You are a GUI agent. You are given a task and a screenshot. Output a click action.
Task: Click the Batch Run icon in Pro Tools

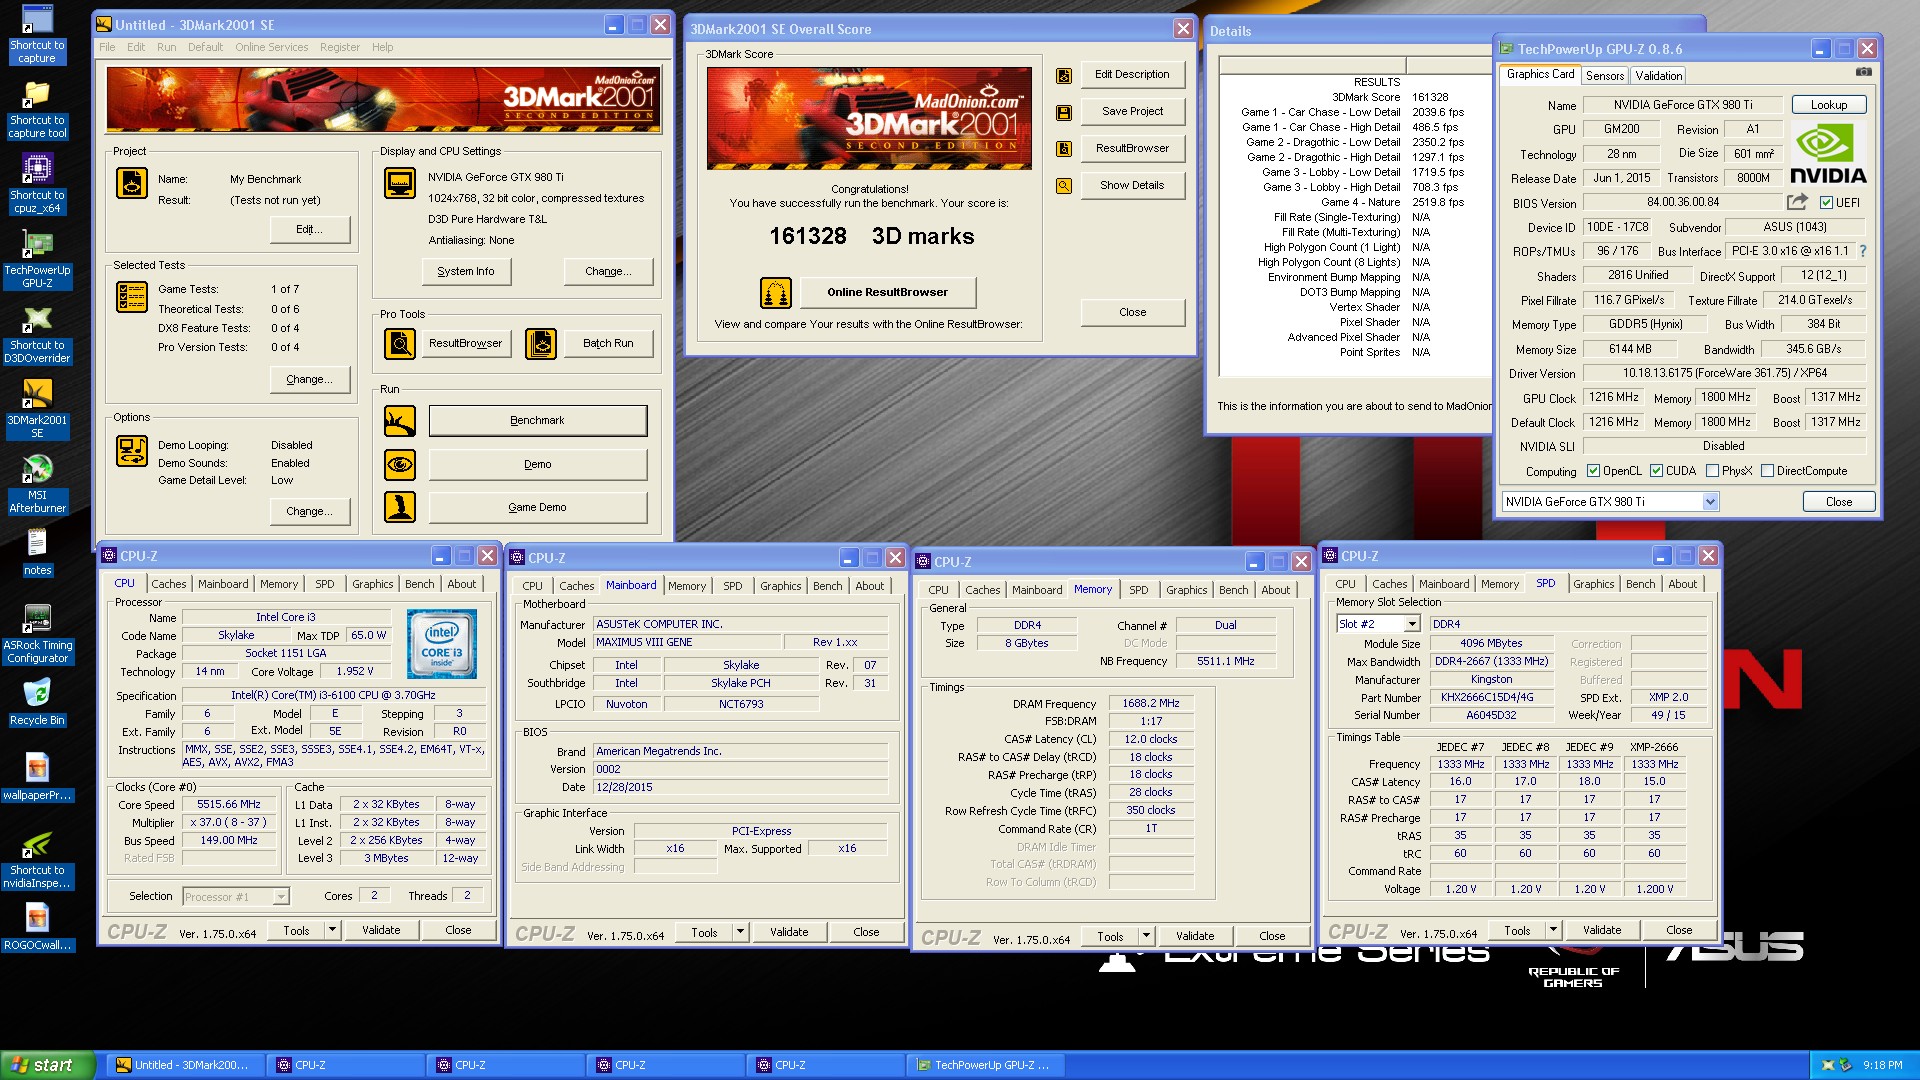541,344
